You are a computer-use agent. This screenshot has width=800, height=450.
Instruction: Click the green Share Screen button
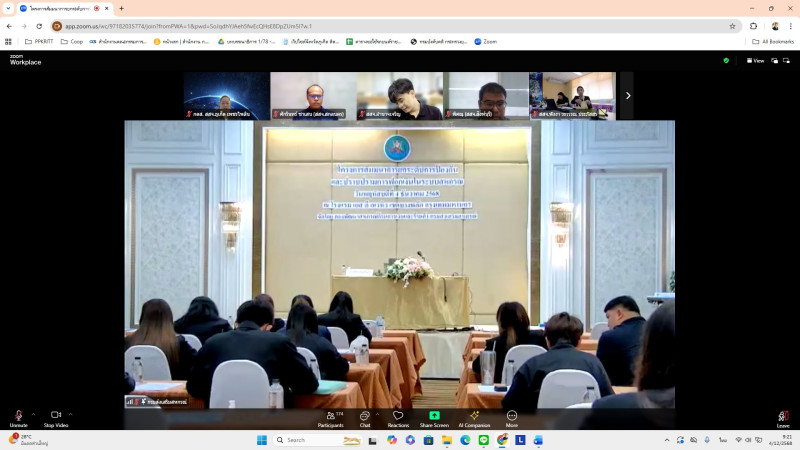pos(434,416)
